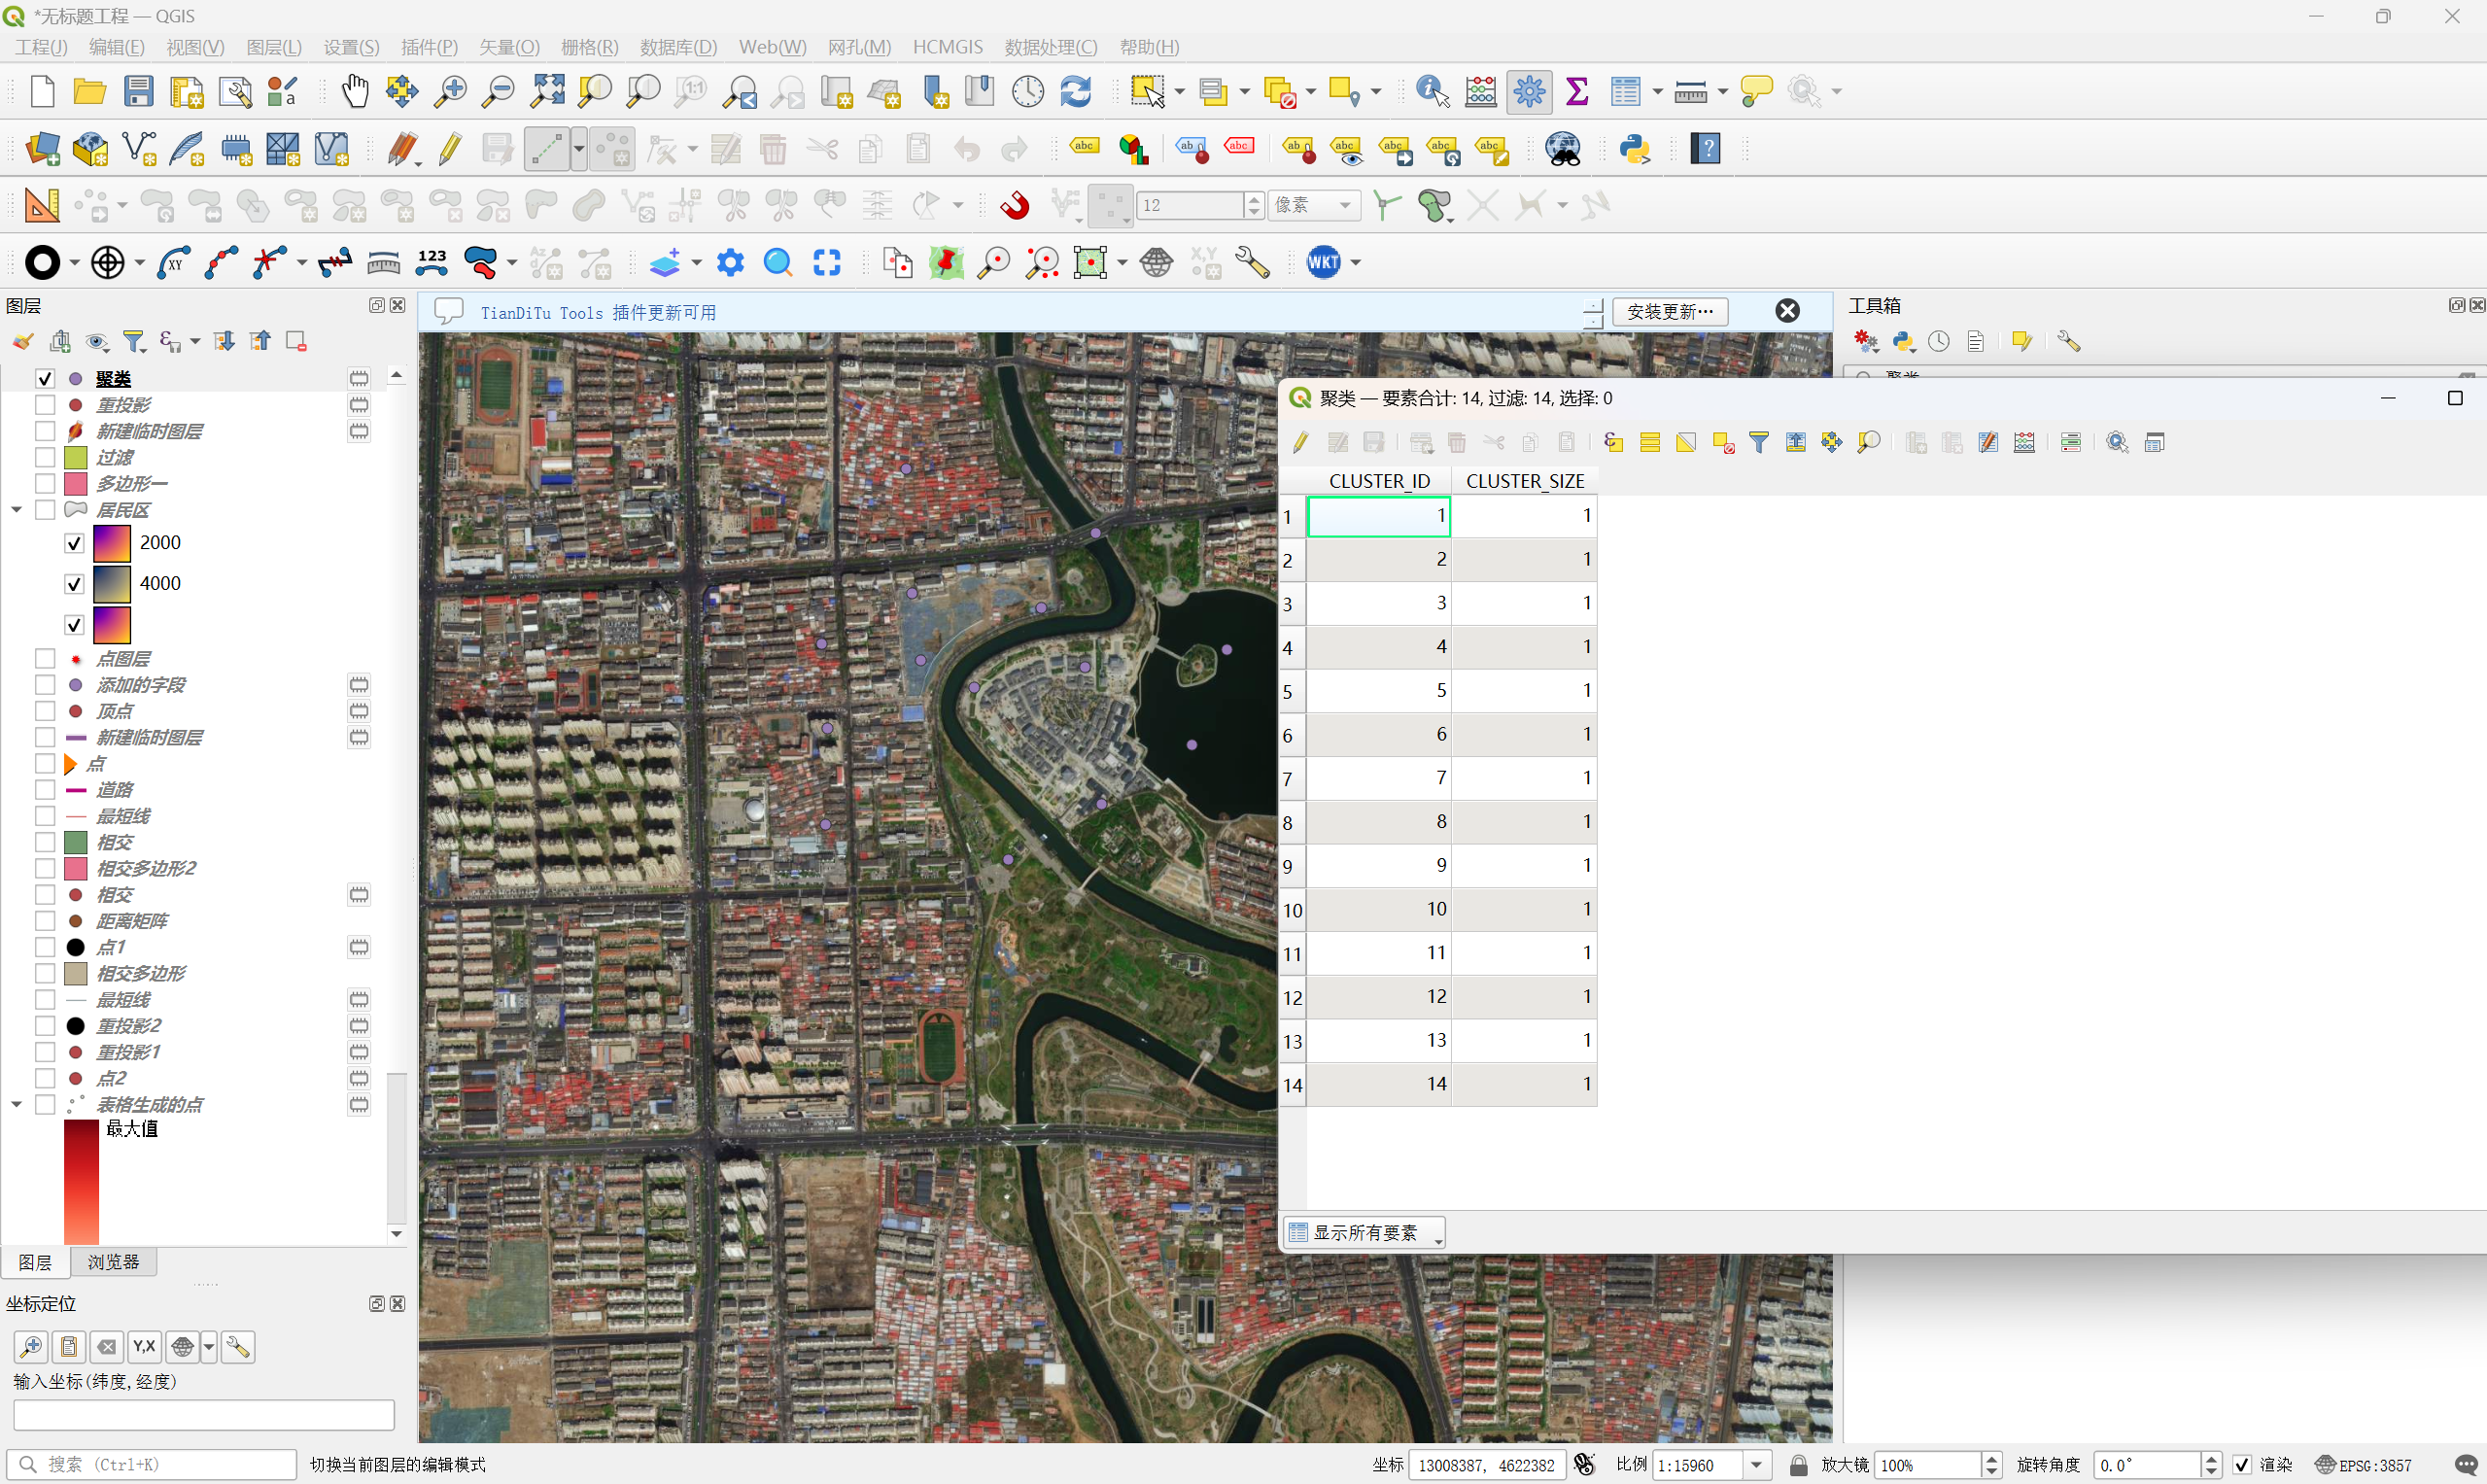
Task: Open the 显示所有要素 filter dropdown
Action: click(x=1365, y=1232)
